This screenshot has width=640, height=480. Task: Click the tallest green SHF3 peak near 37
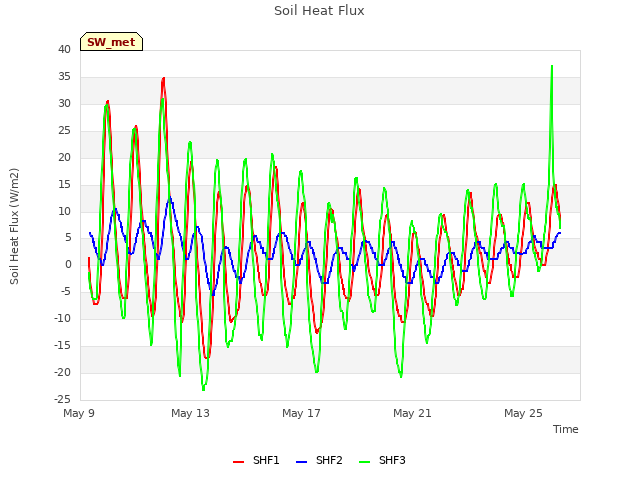552,66
